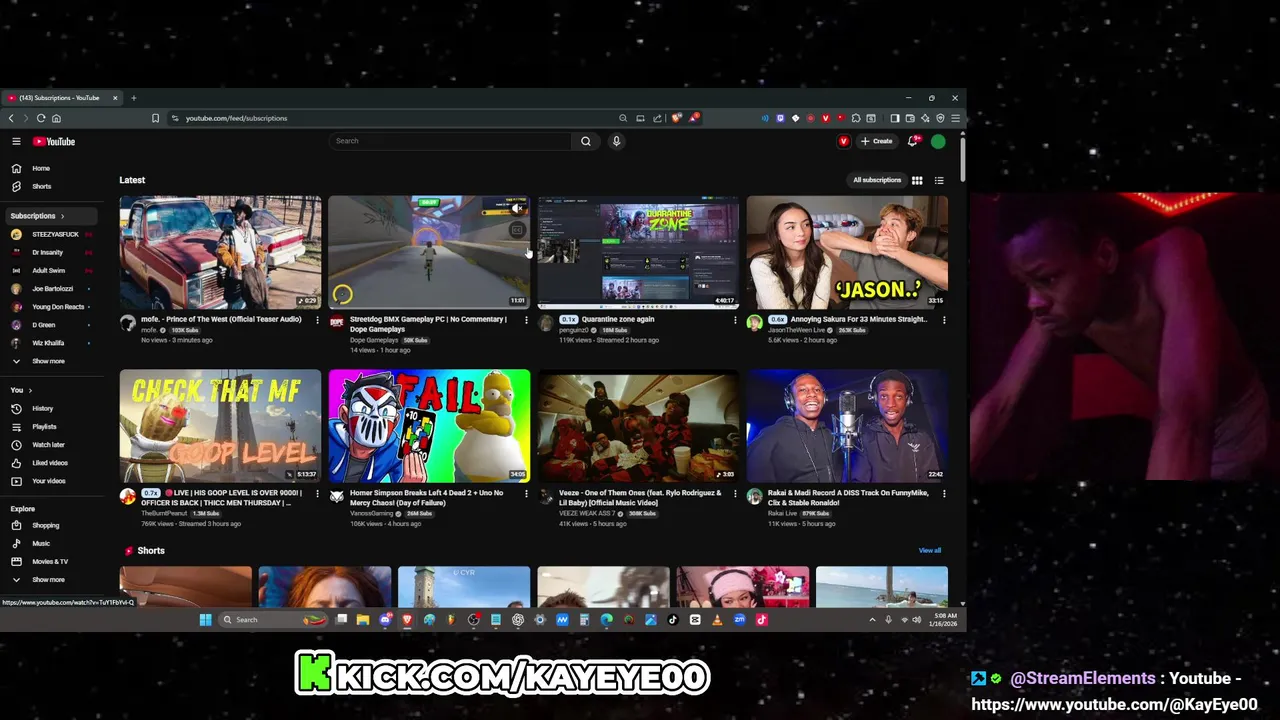Switch to grid view layout
The height and width of the screenshot is (720, 1280).
pyautogui.click(x=917, y=180)
